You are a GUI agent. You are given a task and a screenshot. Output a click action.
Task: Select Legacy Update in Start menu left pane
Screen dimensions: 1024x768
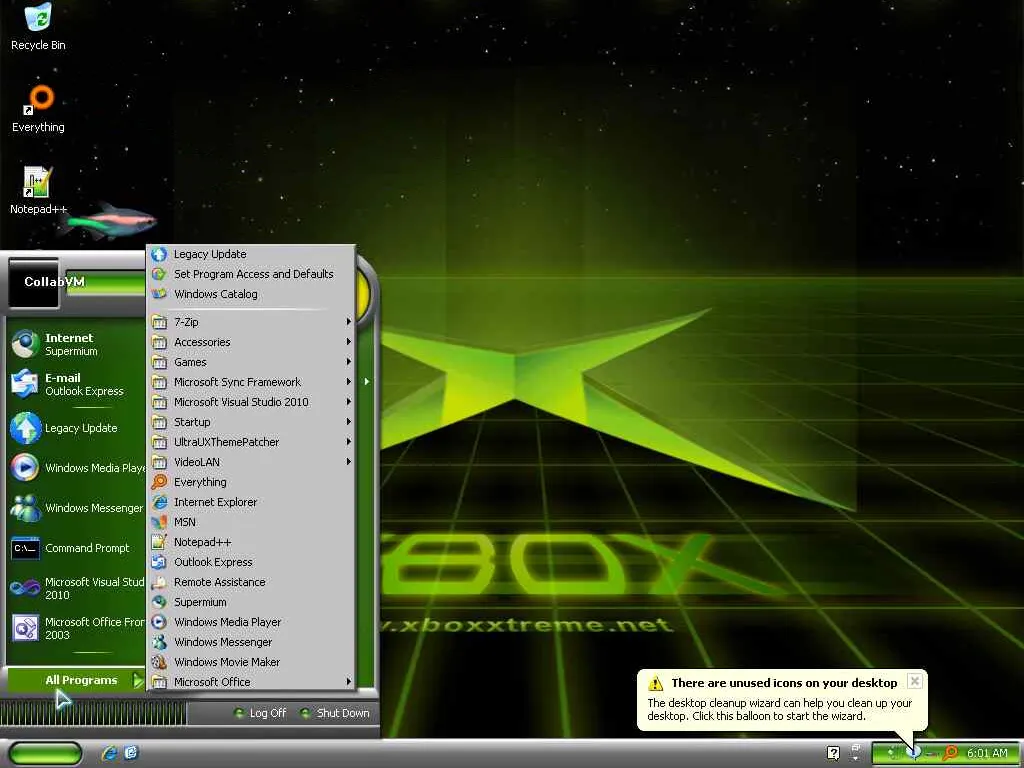coord(76,428)
